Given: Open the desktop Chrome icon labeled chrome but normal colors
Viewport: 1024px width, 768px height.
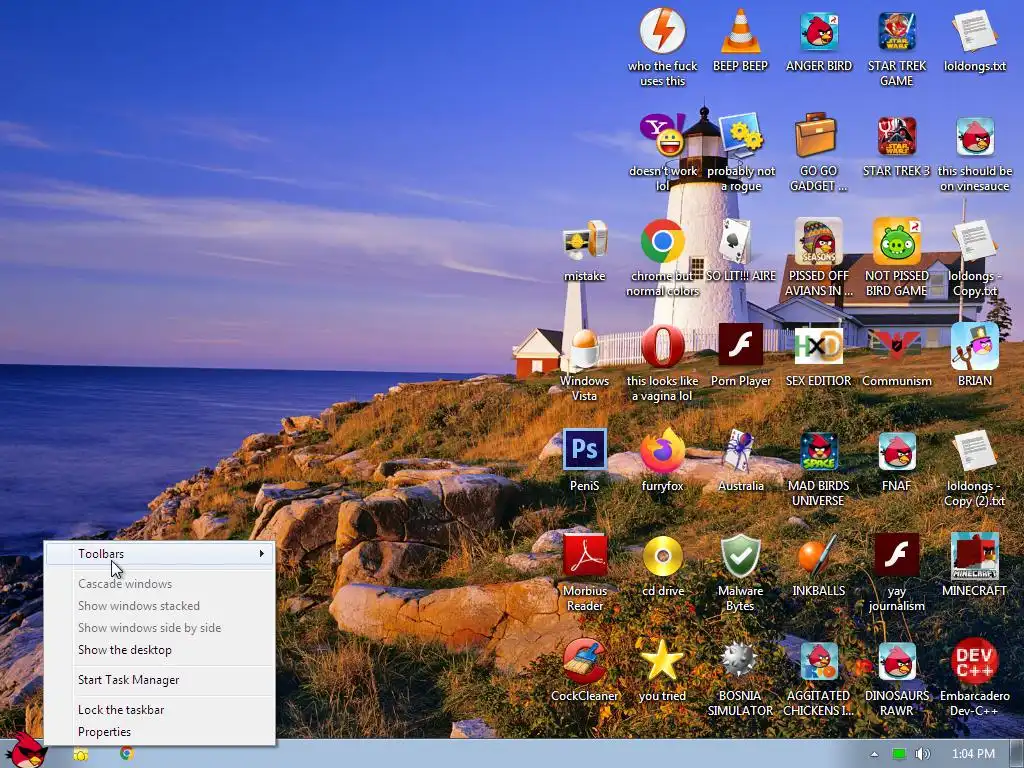Looking at the screenshot, I should [662, 241].
